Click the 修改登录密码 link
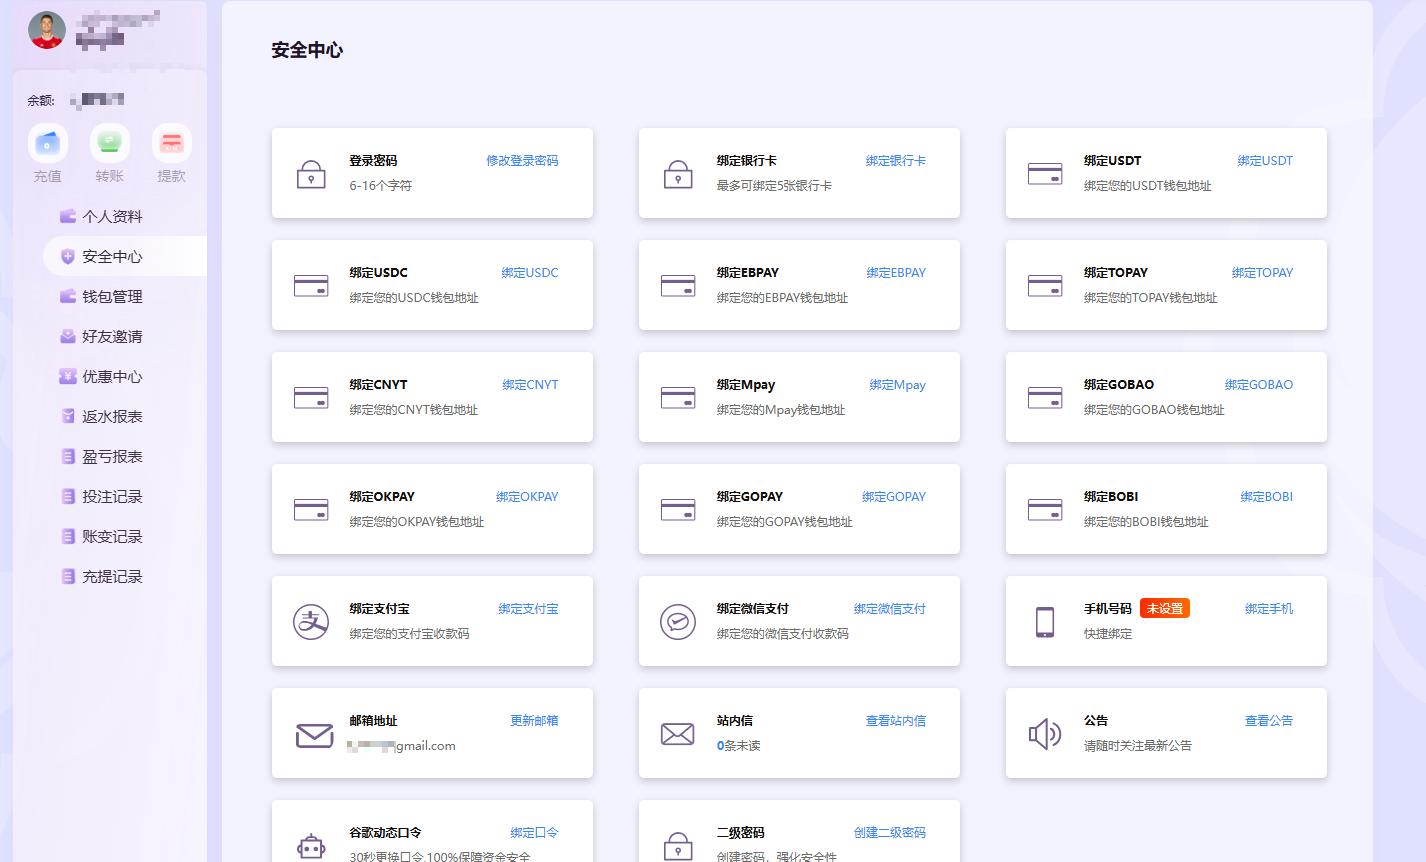1426x862 pixels. pos(522,161)
